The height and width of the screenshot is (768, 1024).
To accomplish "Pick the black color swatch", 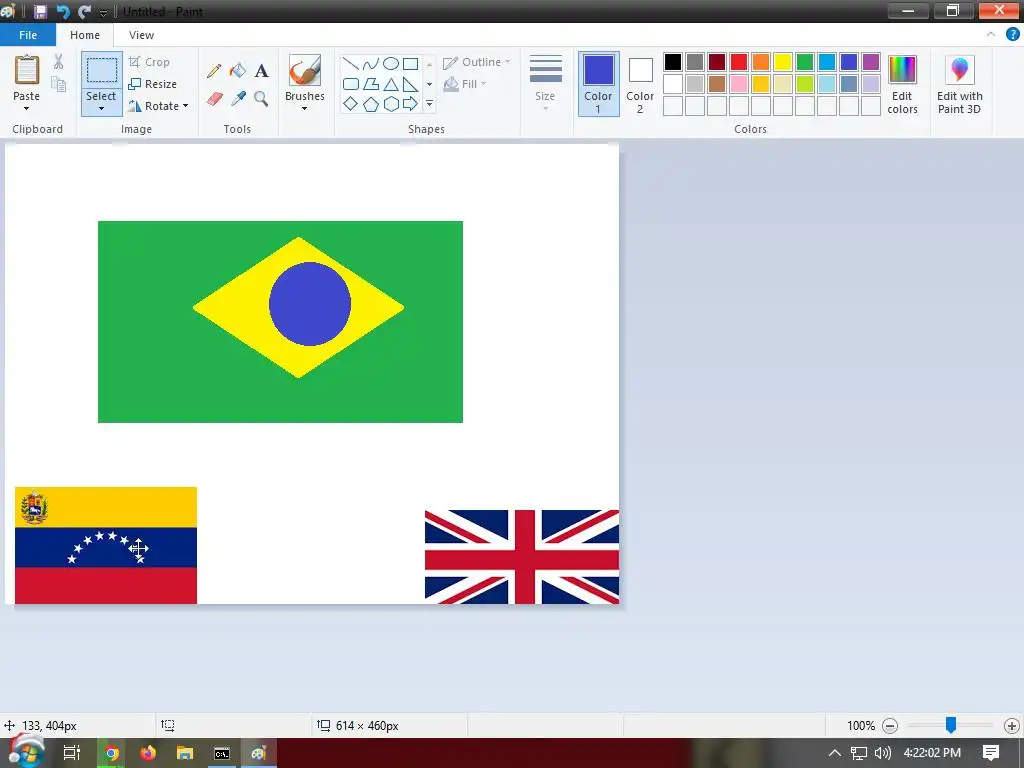I will [673, 62].
